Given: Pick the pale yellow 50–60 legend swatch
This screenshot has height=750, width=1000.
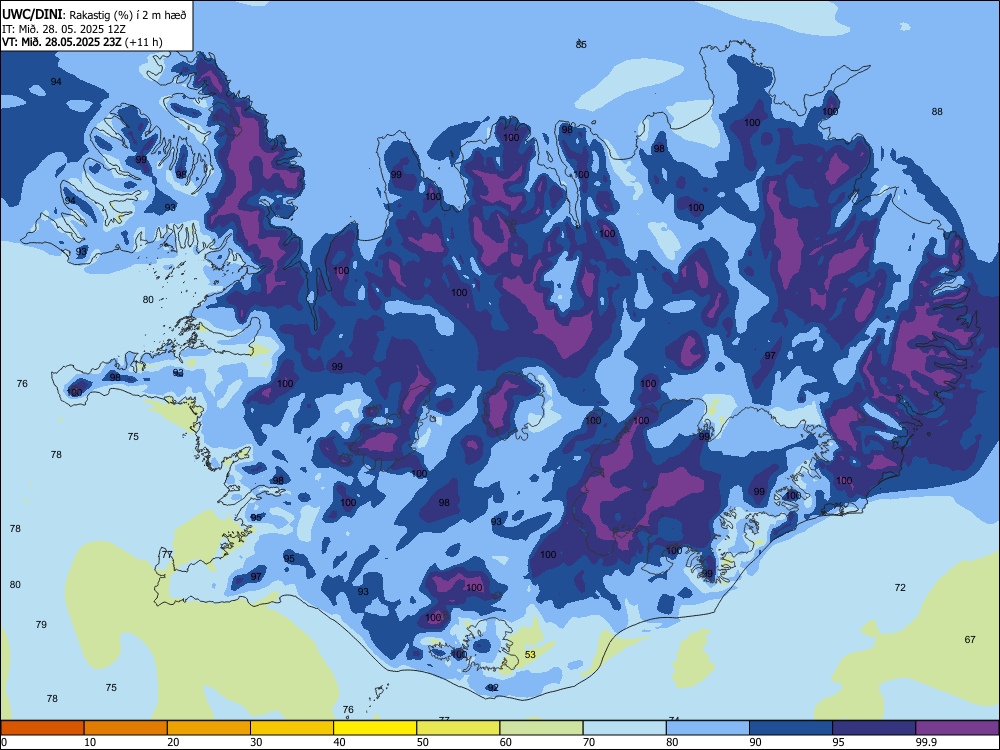Looking at the screenshot, I should coord(459,728).
